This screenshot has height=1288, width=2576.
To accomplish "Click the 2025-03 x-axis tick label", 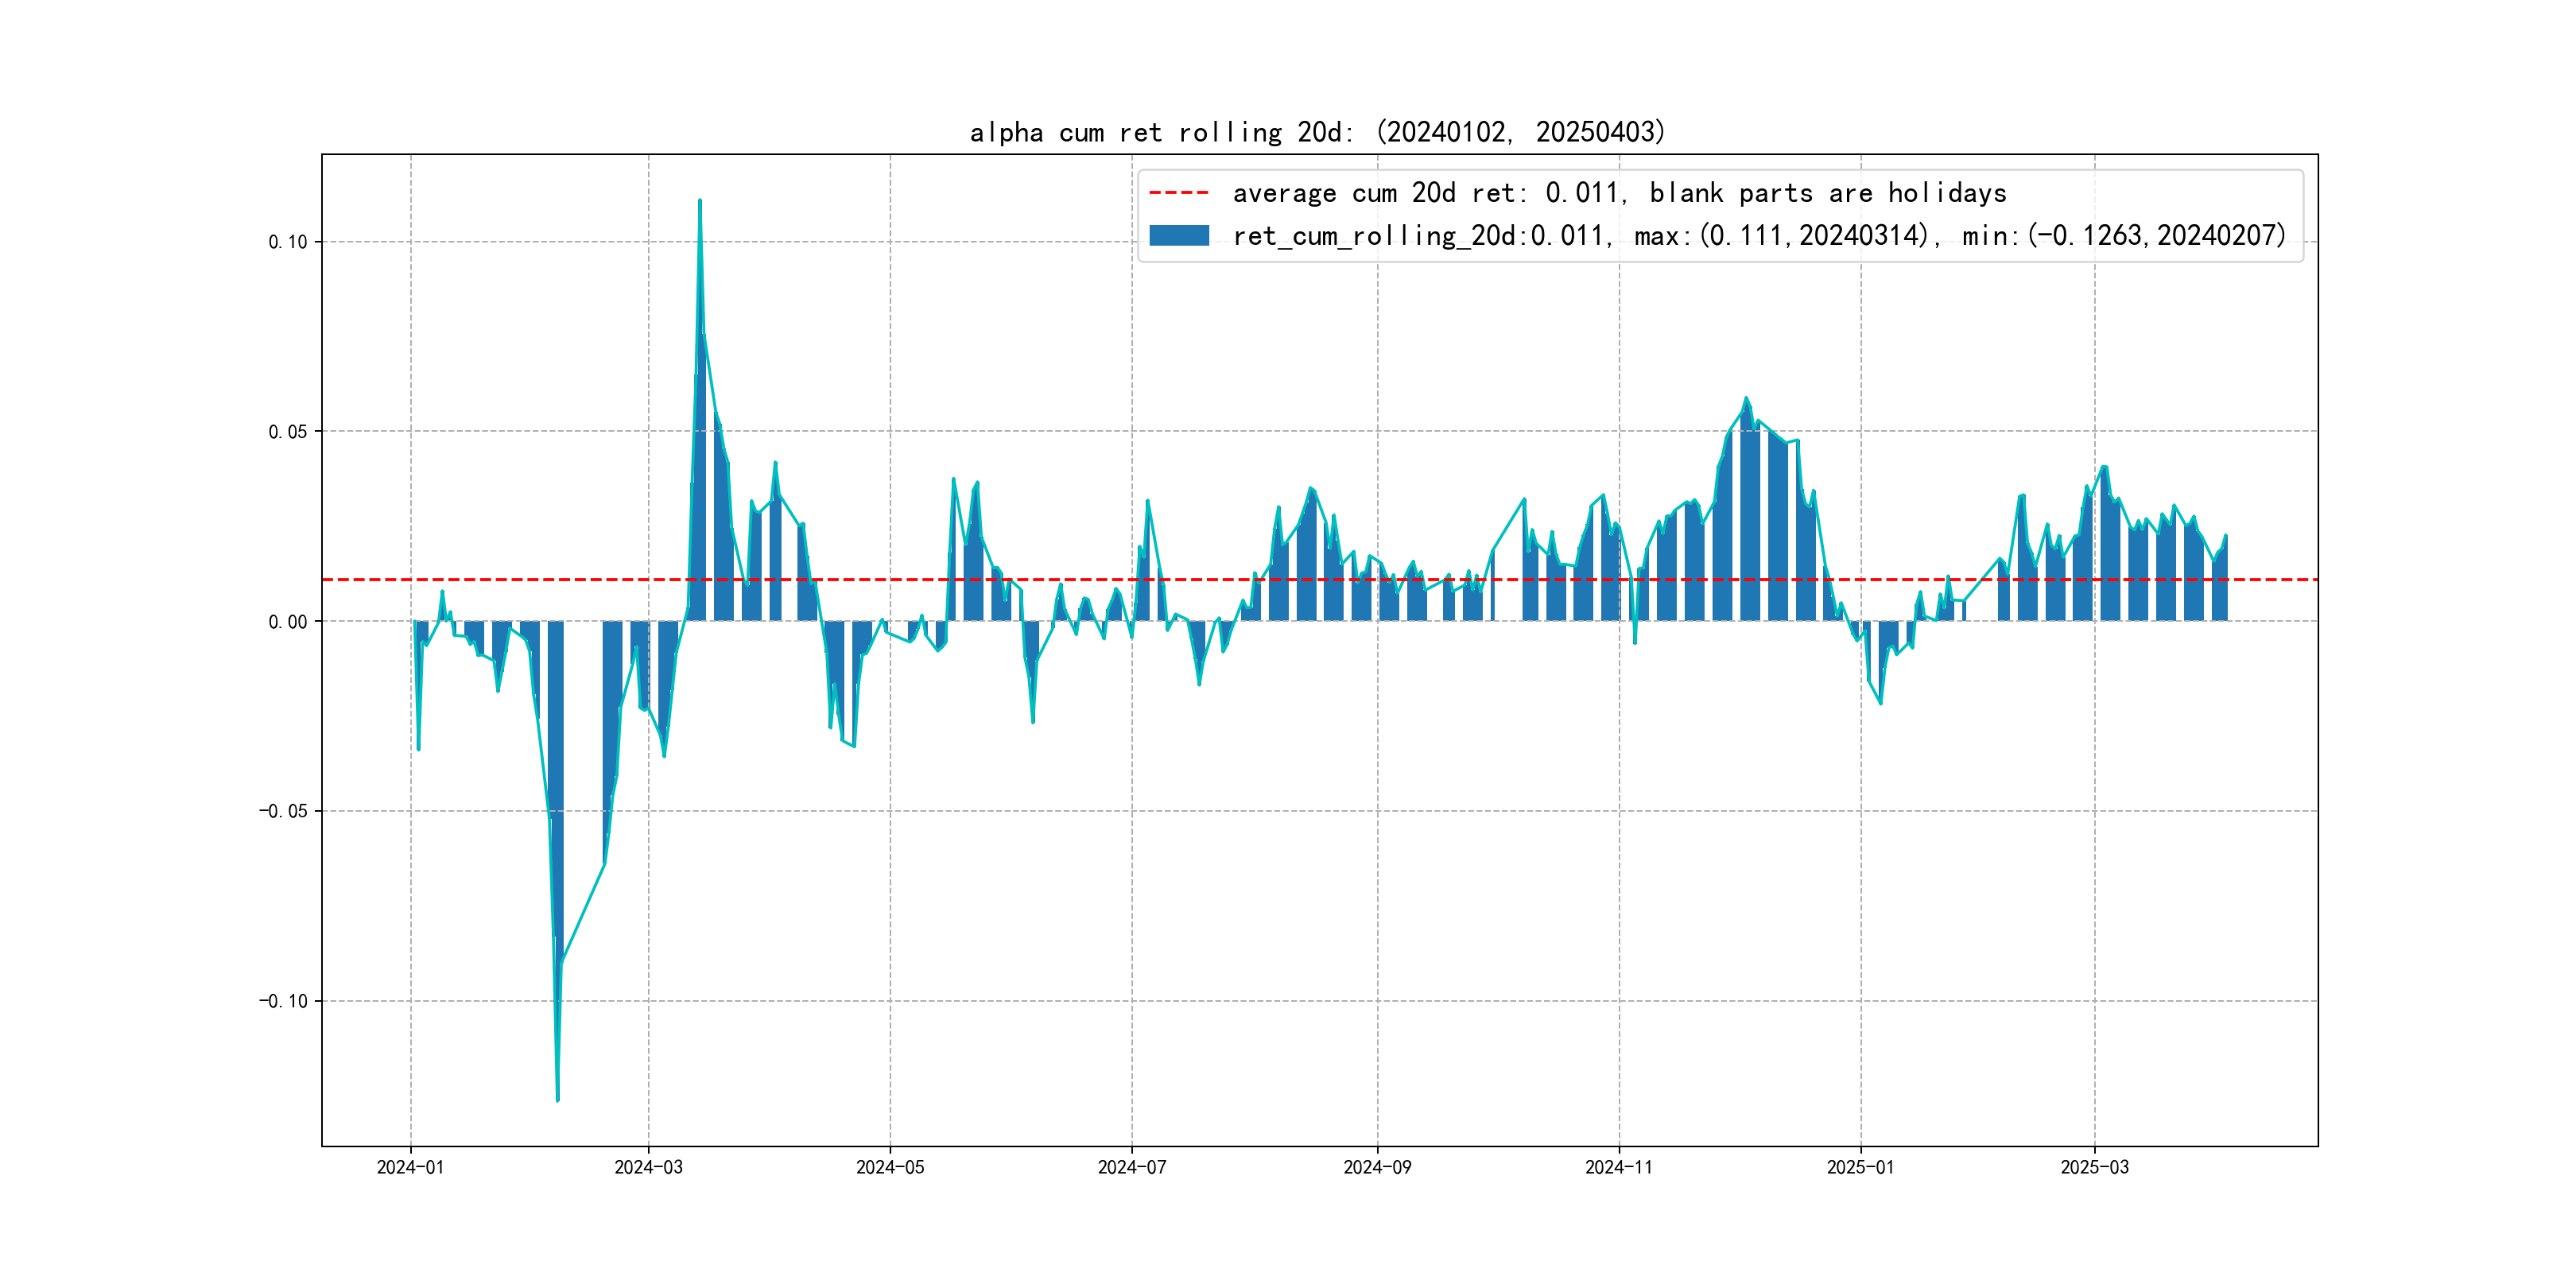I will click(2094, 1167).
